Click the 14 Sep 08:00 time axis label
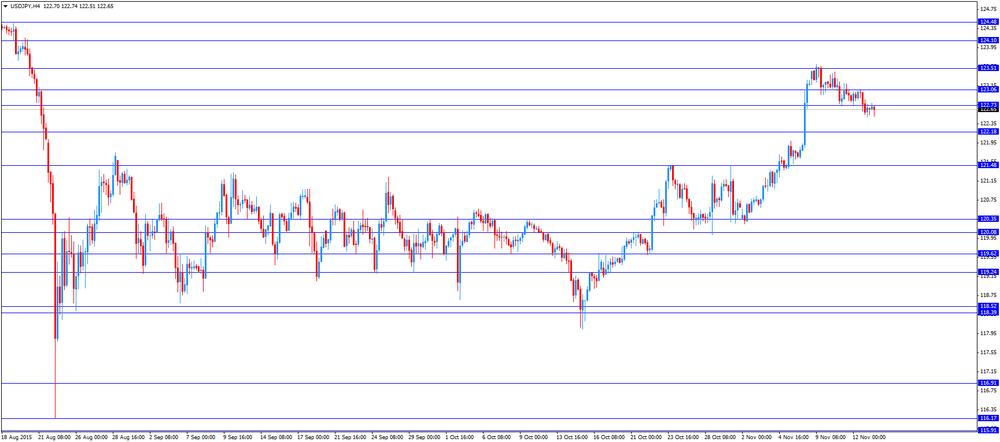Viewport: 1000px width, 442px height. tap(277, 438)
